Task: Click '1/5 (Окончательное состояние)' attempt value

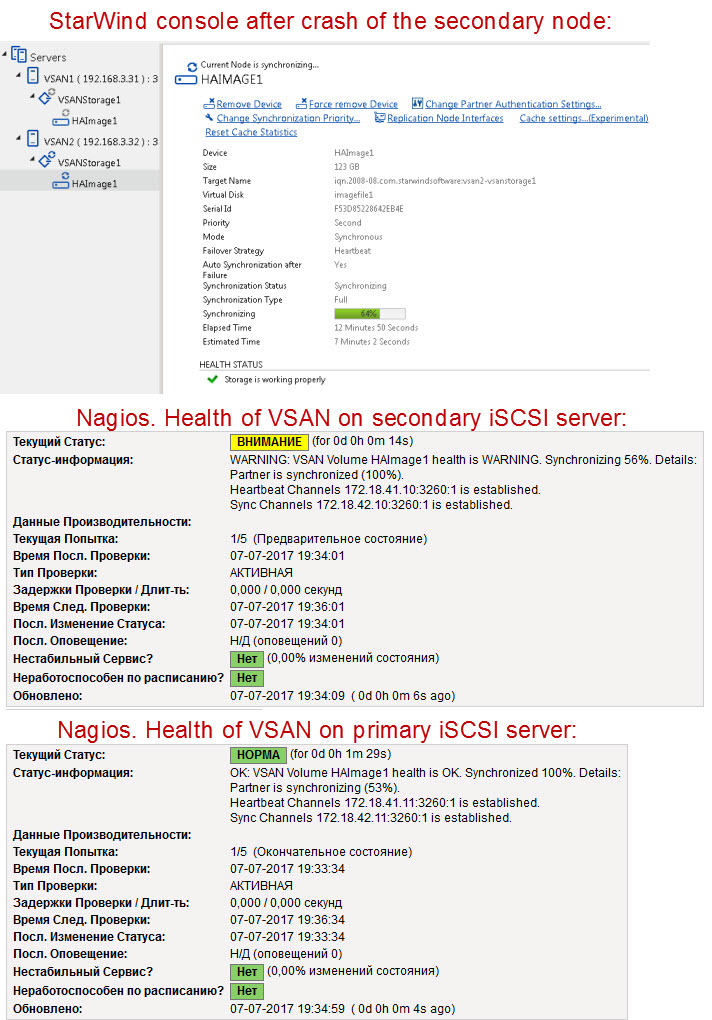Action: pos(321,852)
